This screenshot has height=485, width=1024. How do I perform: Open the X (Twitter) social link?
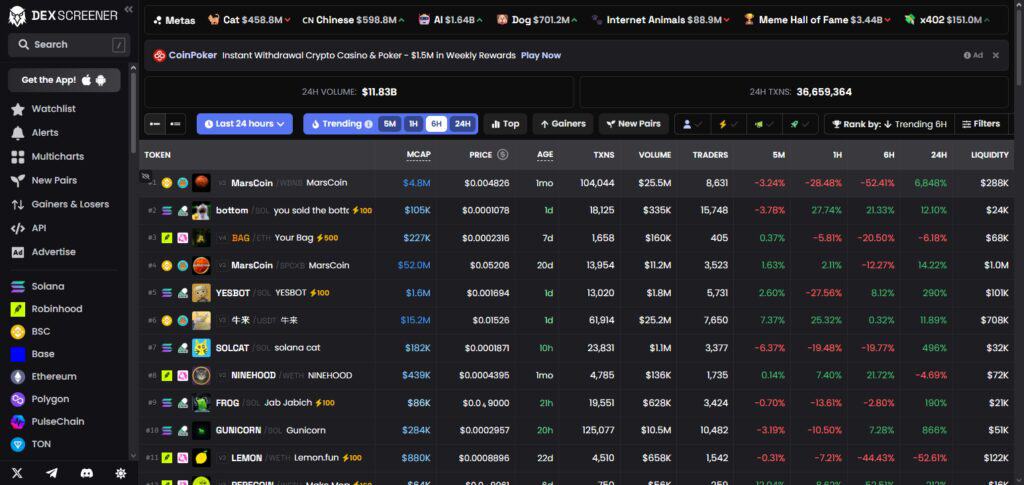[x=18, y=473]
